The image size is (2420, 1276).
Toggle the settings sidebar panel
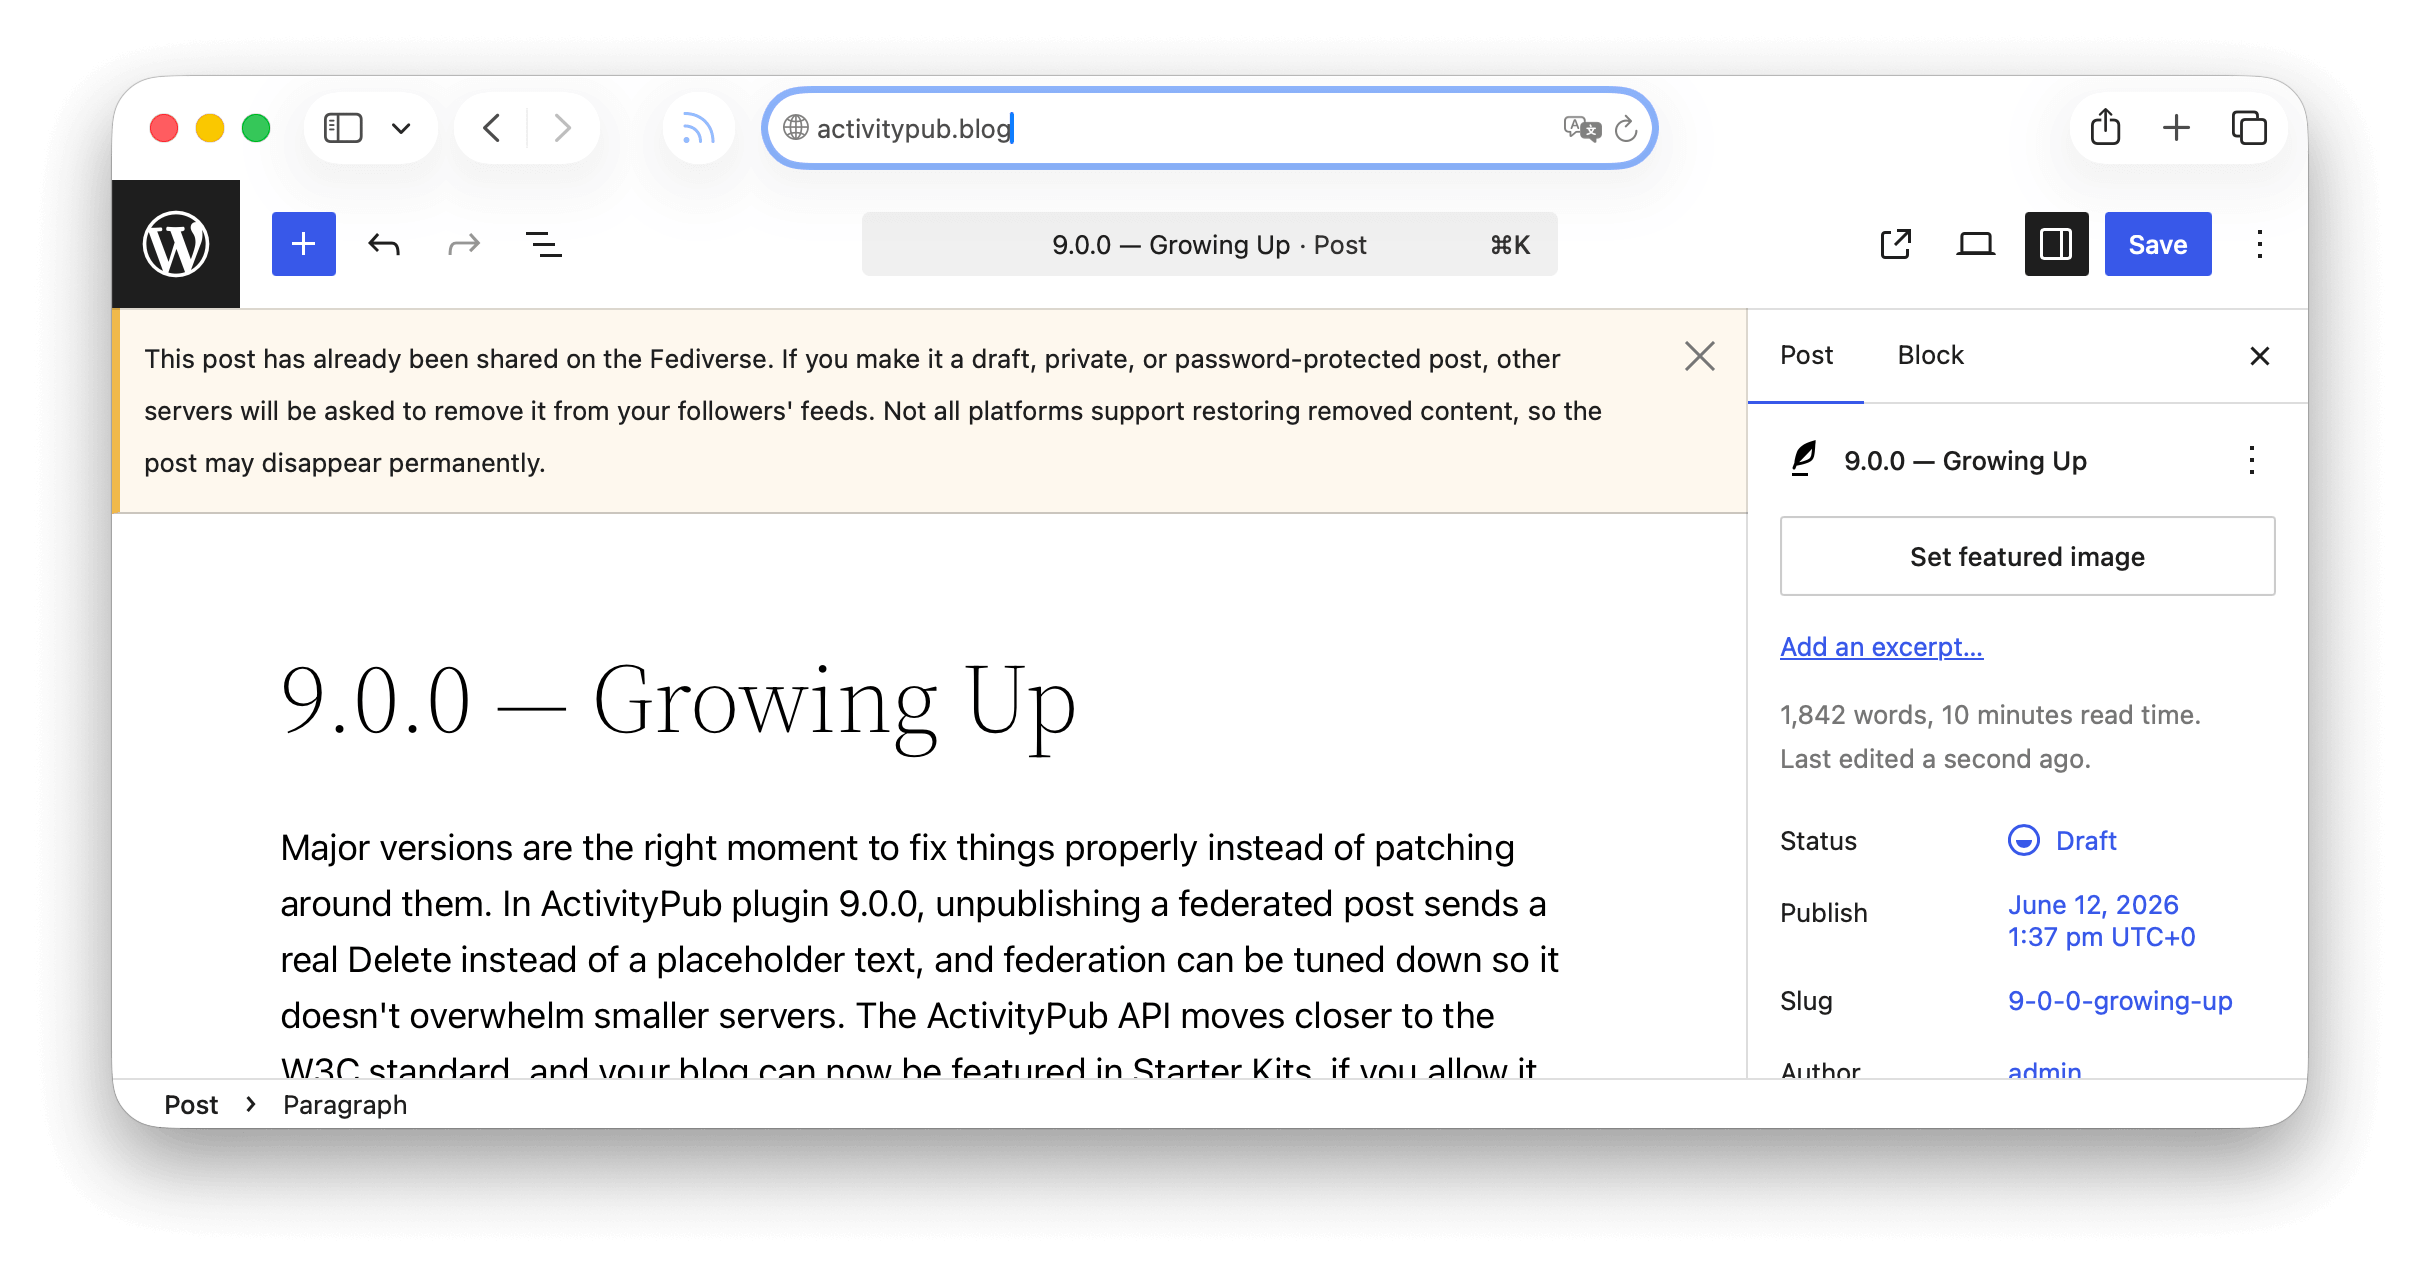[x=2056, y=244]
